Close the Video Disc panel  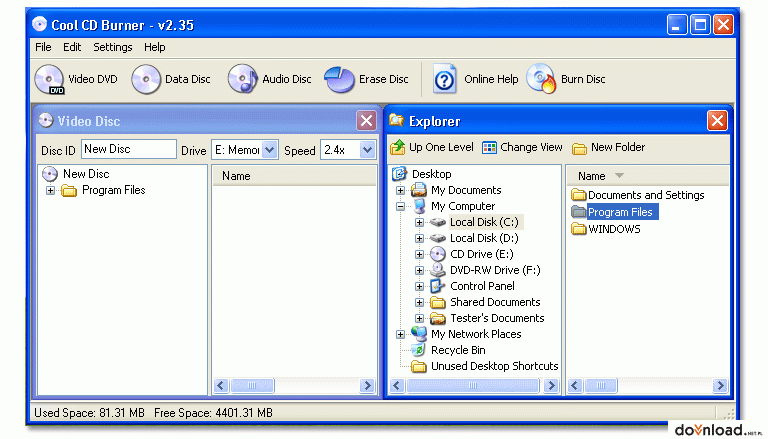366,121
